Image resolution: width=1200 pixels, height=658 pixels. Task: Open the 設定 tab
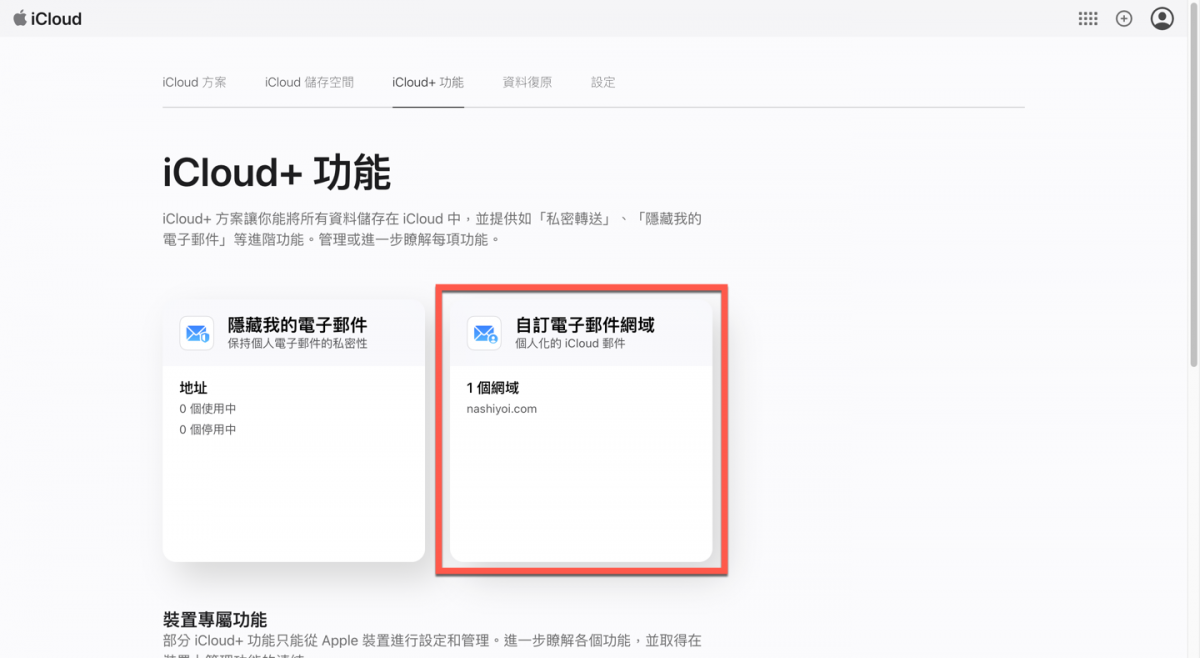point(603,82)
